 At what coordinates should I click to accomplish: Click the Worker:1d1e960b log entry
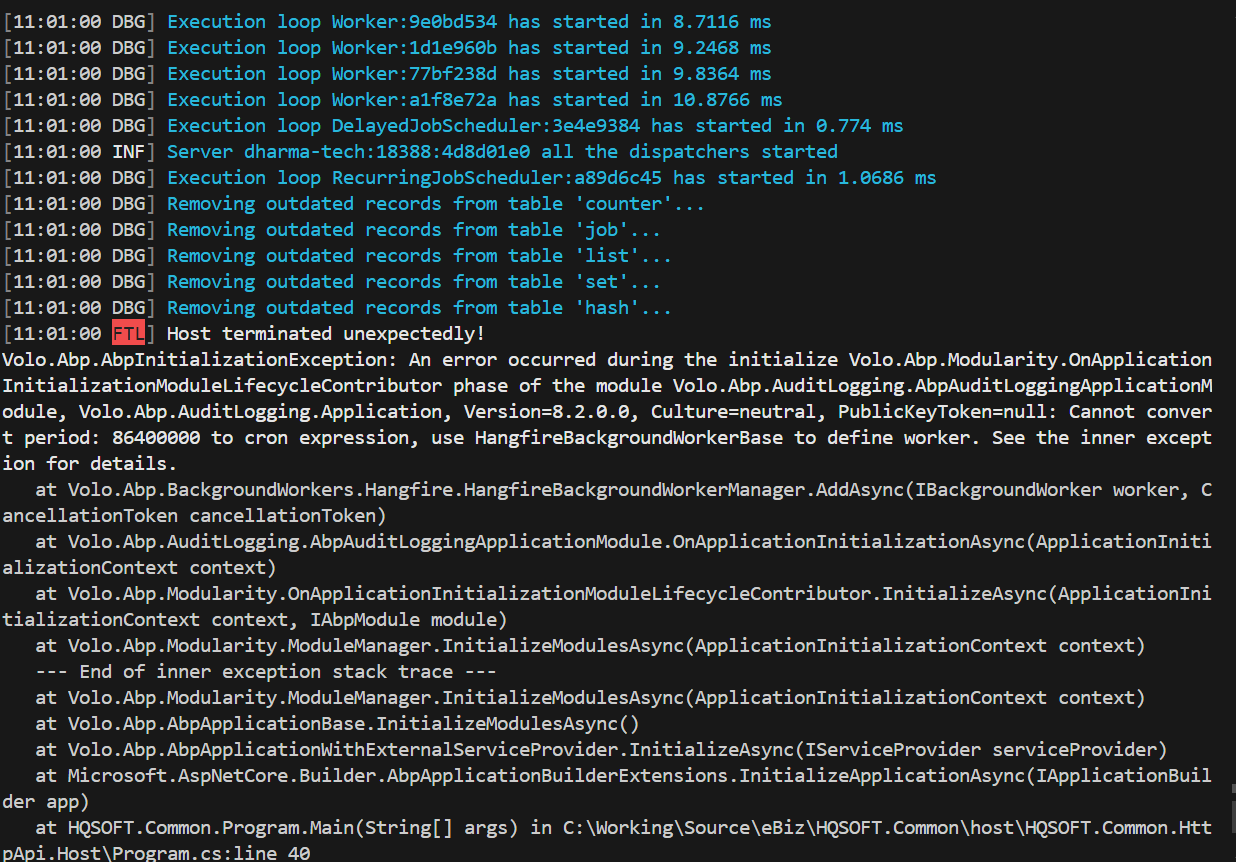(468, 47)
